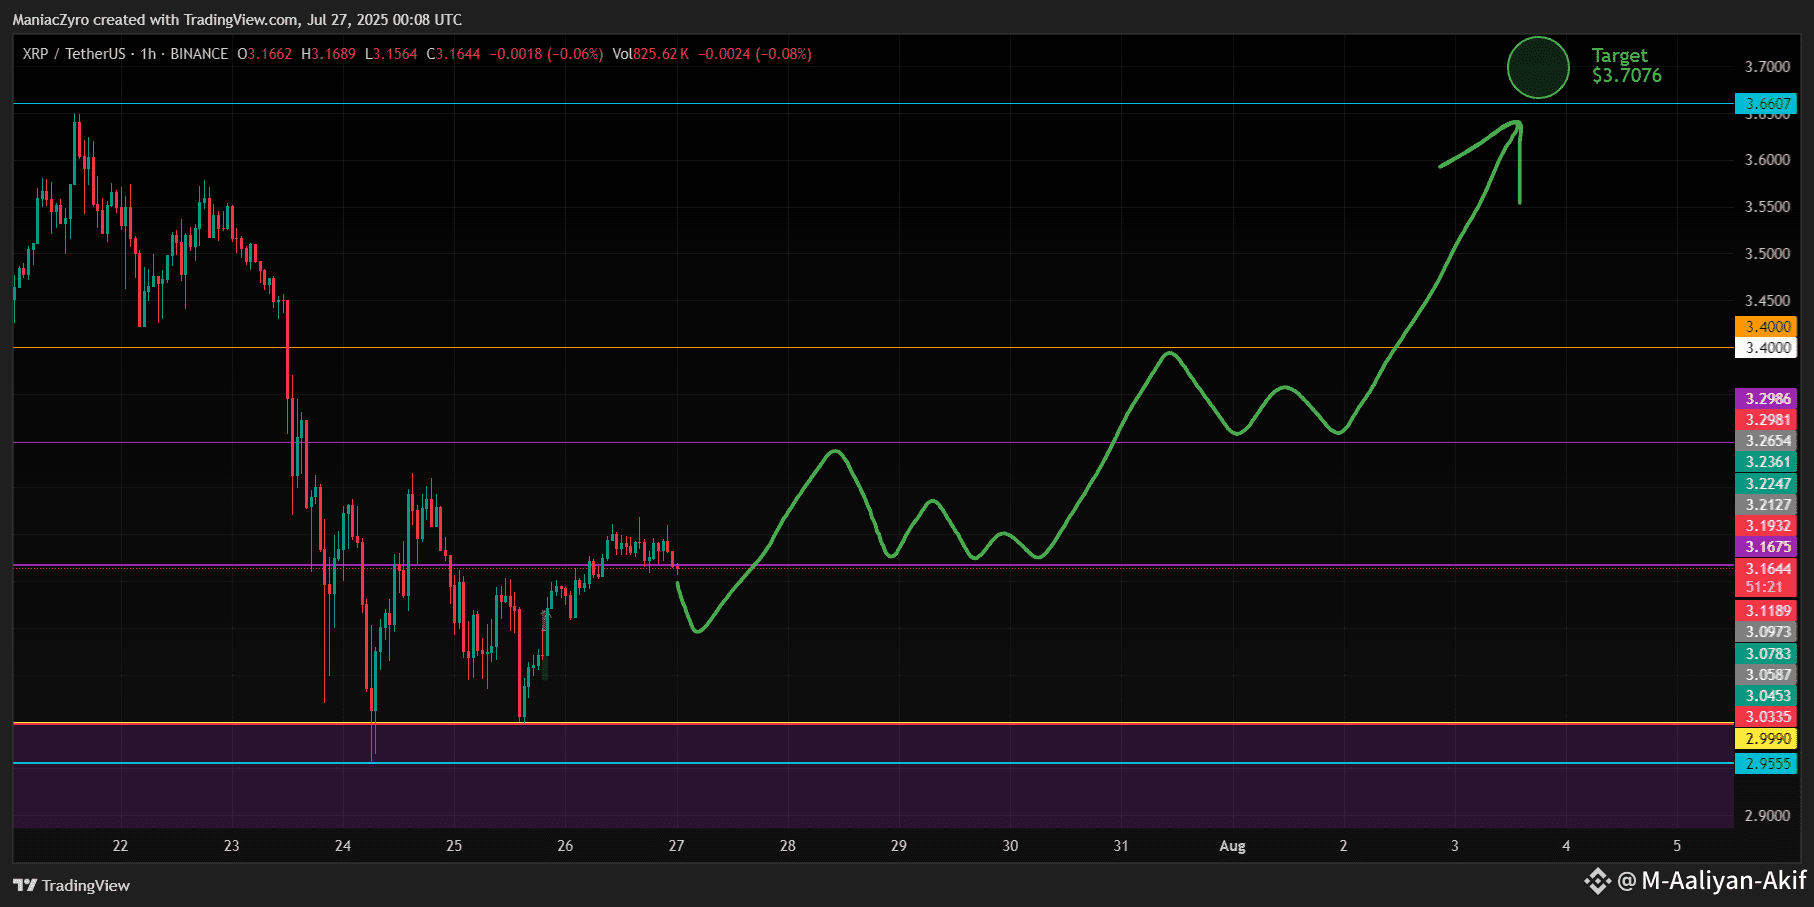Click the Target $3.7076 text
1814x907 pixels.
pos(1627,65)
